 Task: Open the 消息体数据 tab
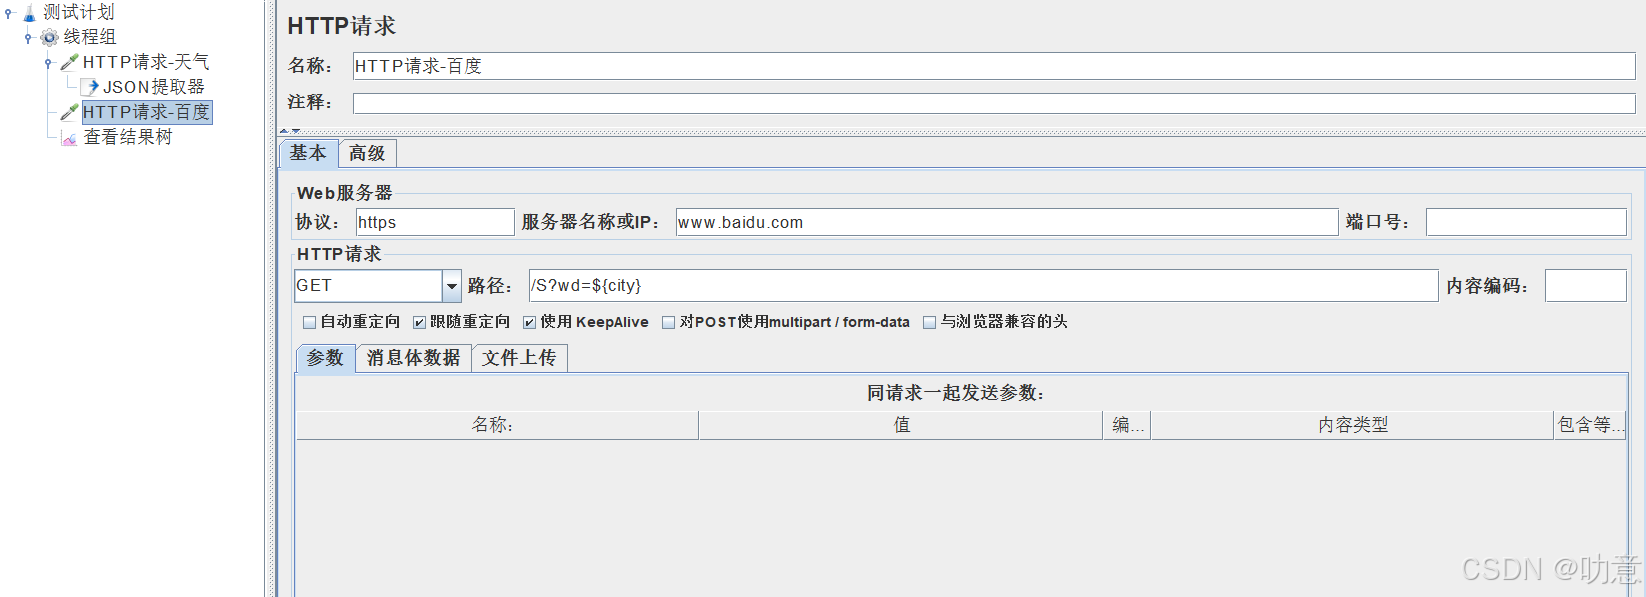coord(413,358)
